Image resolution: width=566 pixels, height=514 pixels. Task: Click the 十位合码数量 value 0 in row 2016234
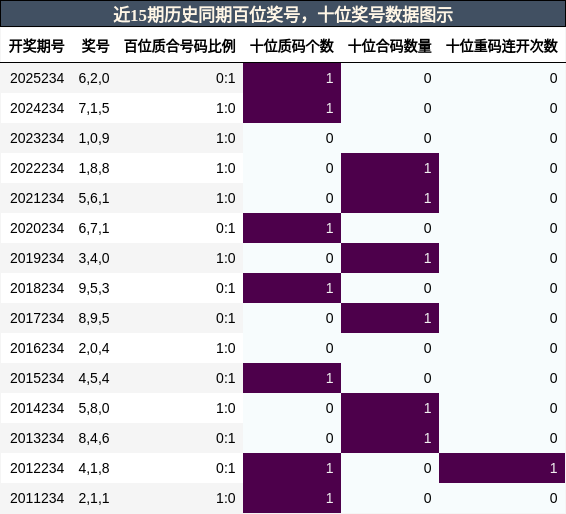[x=427, y=348]
